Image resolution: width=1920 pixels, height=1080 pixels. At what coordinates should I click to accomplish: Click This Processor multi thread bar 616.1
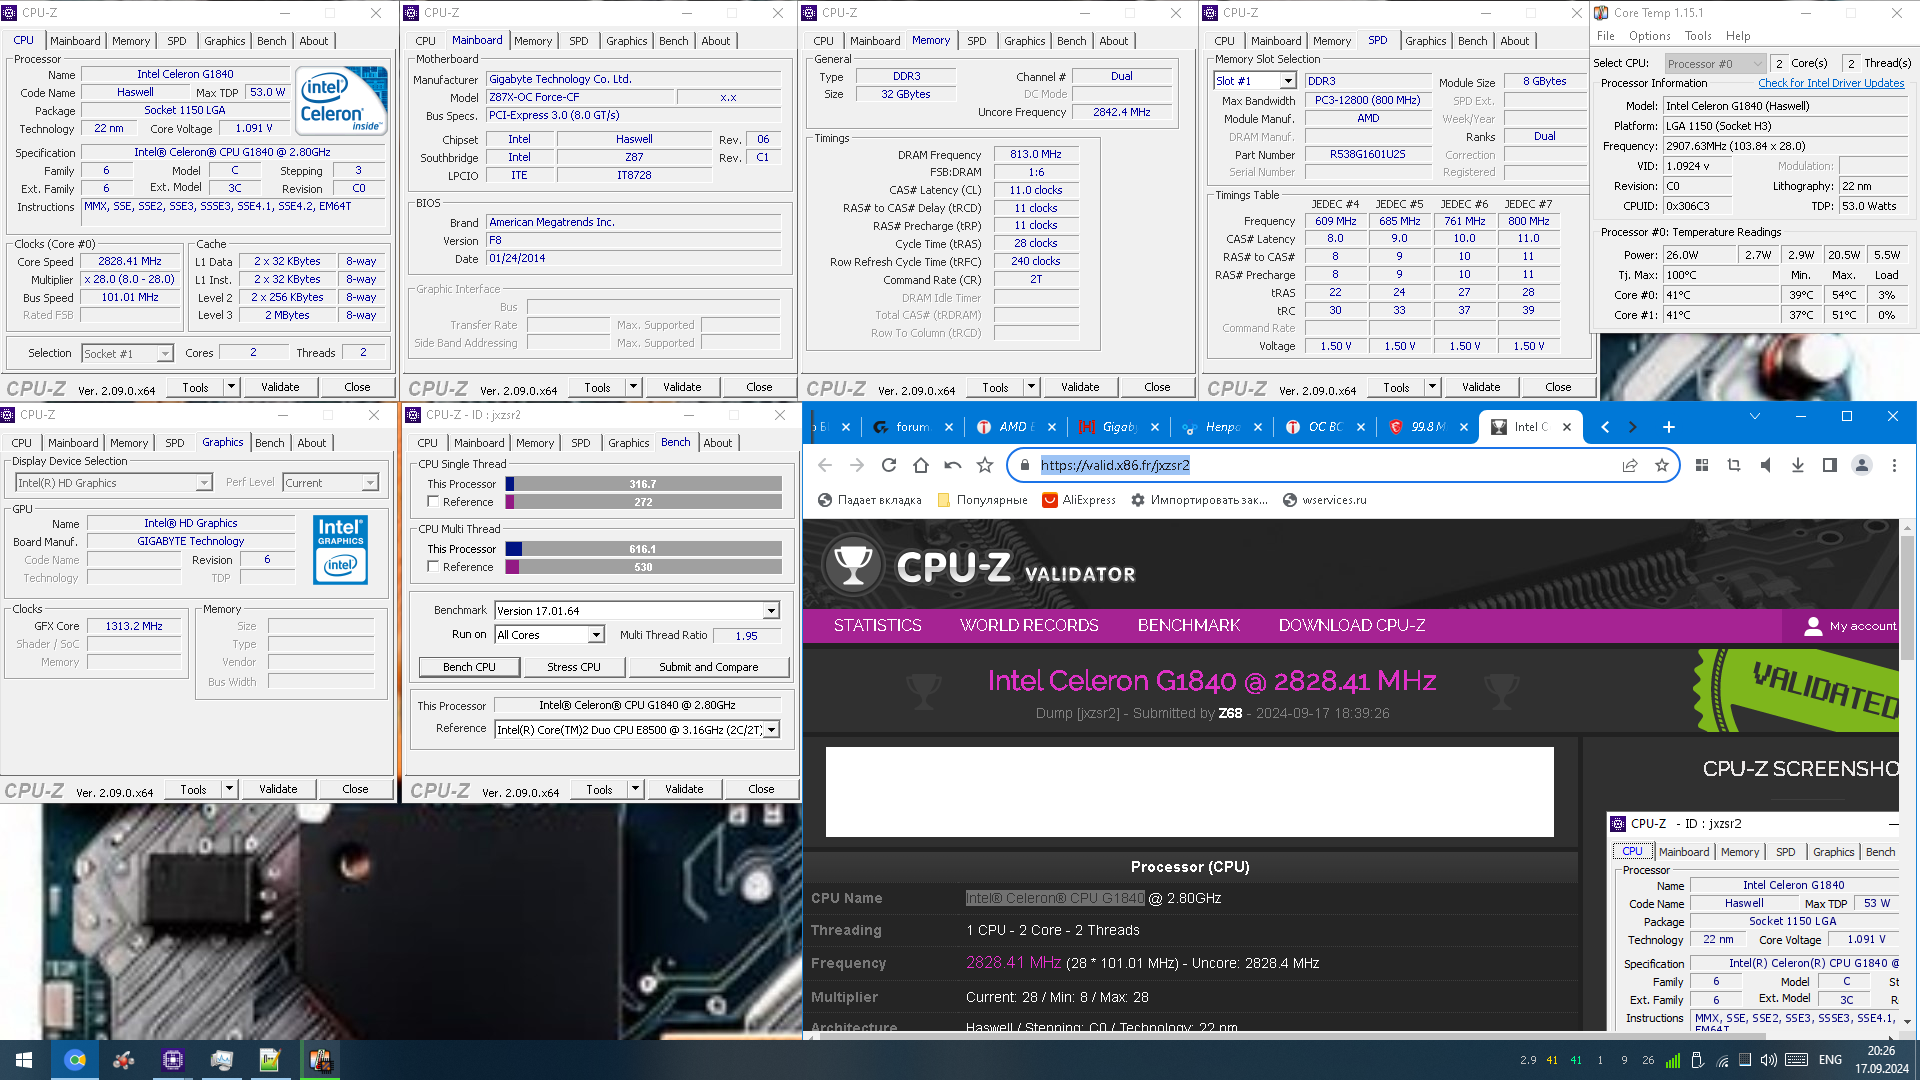[644, 549]
